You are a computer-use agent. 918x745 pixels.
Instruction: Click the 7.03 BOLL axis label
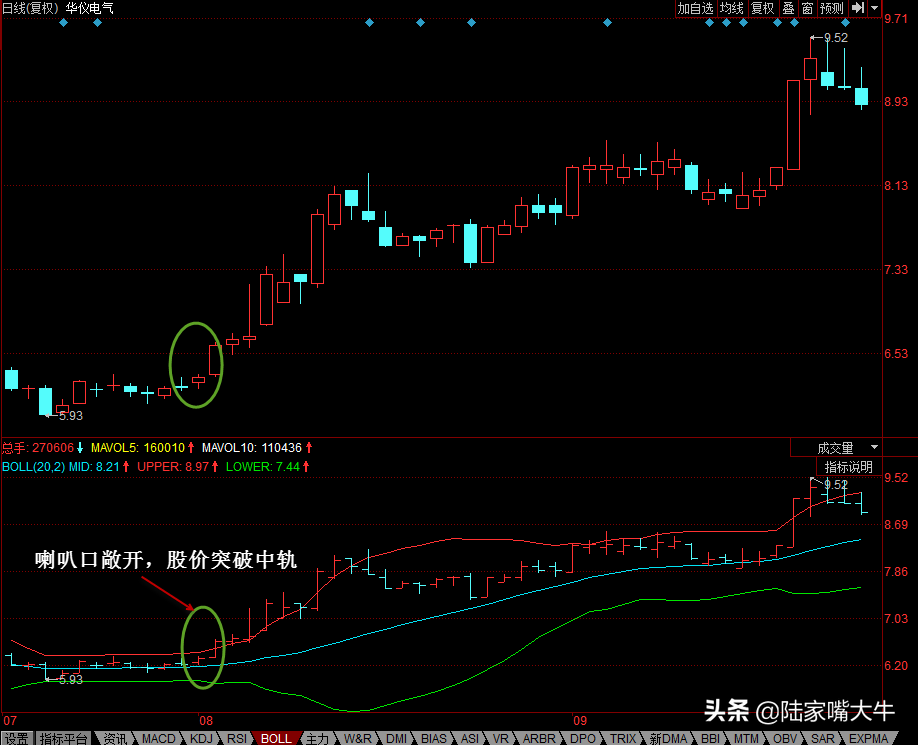click(896, 619)
